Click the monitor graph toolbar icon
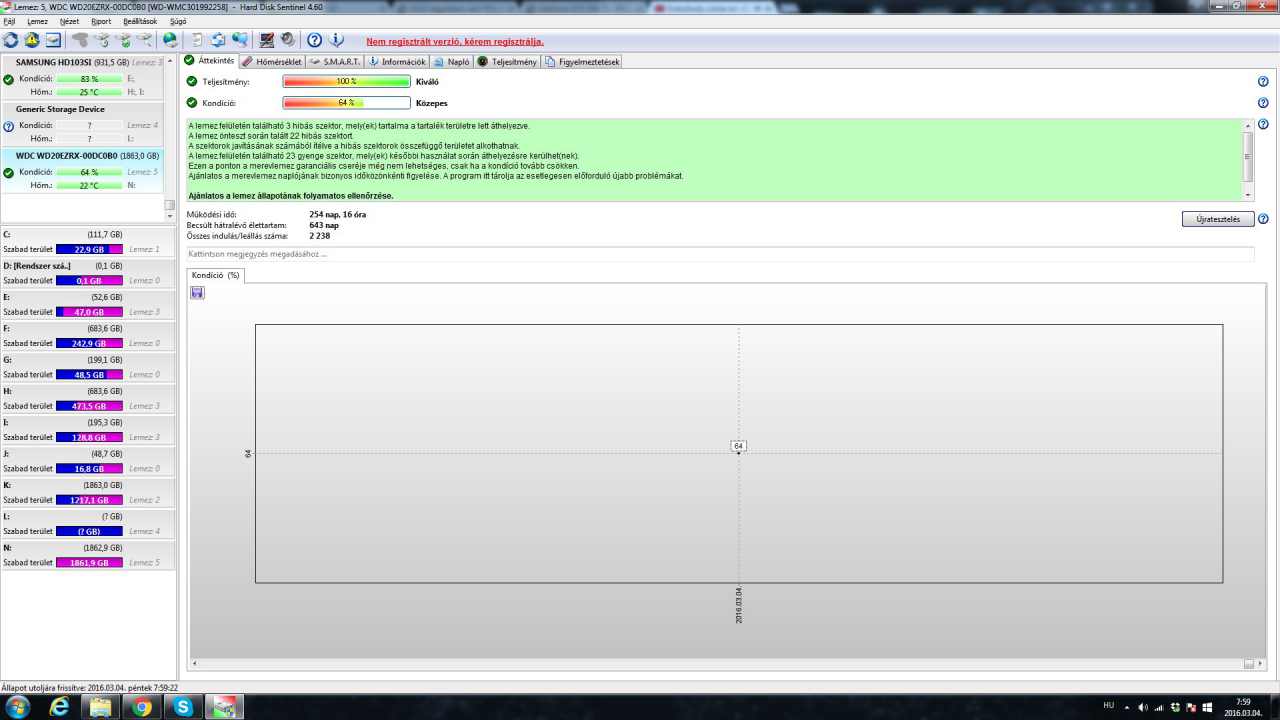 267,40
